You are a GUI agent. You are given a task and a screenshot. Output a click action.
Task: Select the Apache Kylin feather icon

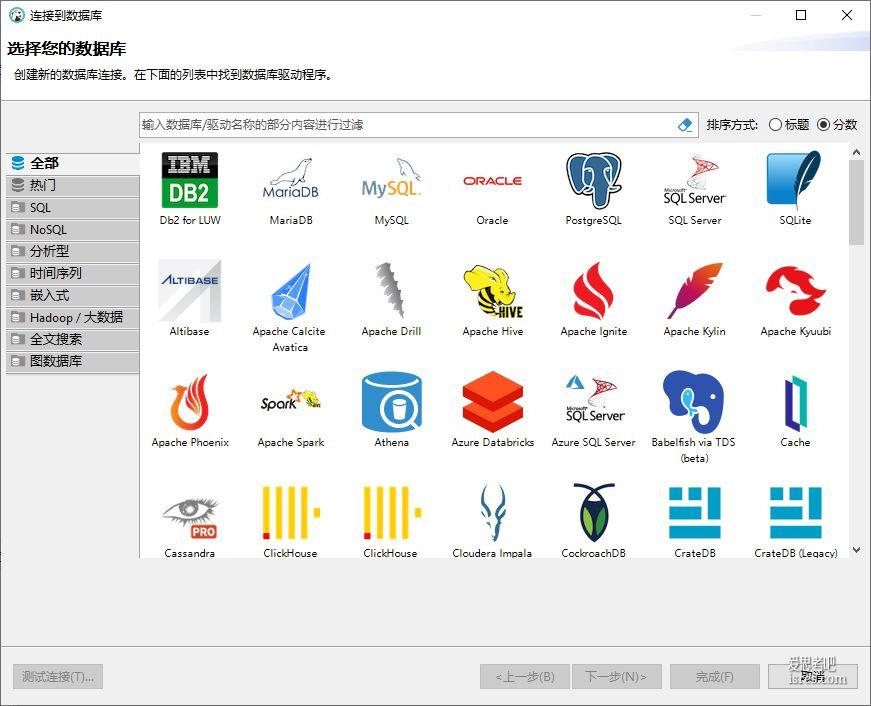pos(694,291)
